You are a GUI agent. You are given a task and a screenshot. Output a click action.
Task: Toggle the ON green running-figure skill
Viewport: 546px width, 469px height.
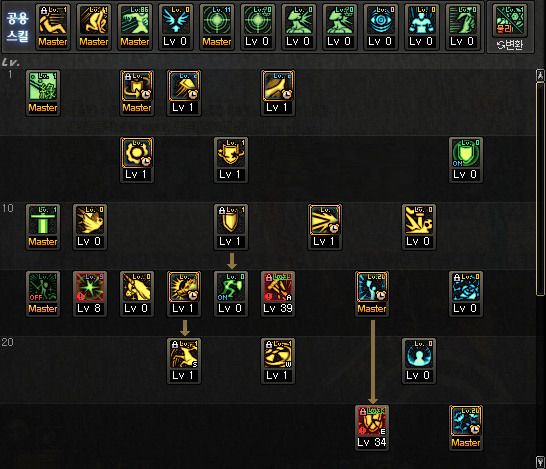tap(231, 294)
